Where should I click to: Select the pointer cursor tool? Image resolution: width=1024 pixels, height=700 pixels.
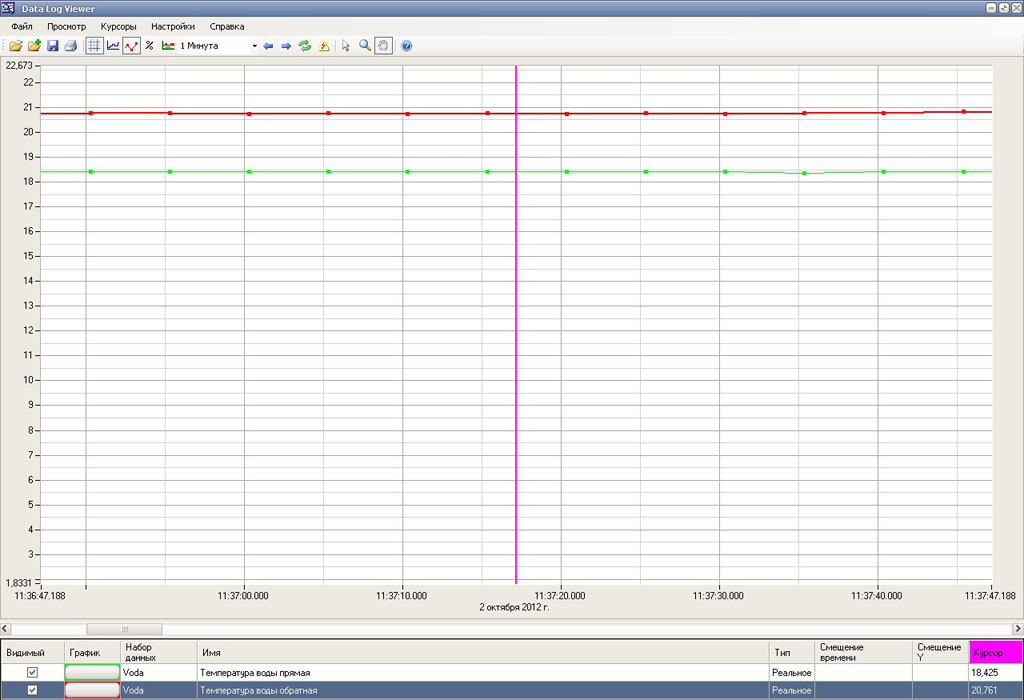(x=346, y=46)
